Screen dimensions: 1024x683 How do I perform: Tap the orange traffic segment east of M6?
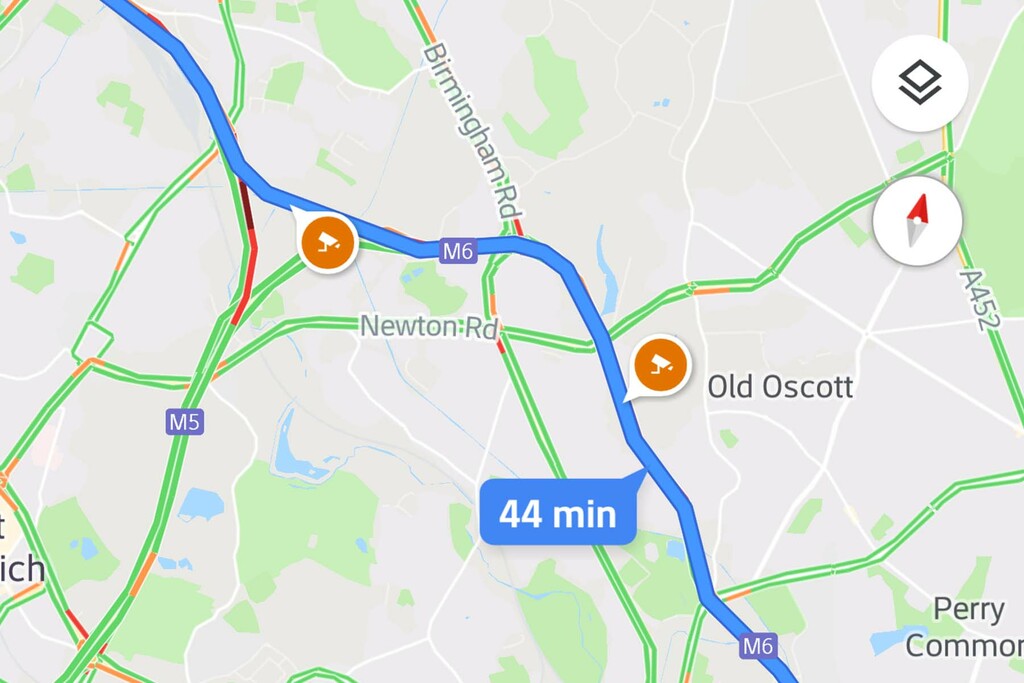[710, 290]
